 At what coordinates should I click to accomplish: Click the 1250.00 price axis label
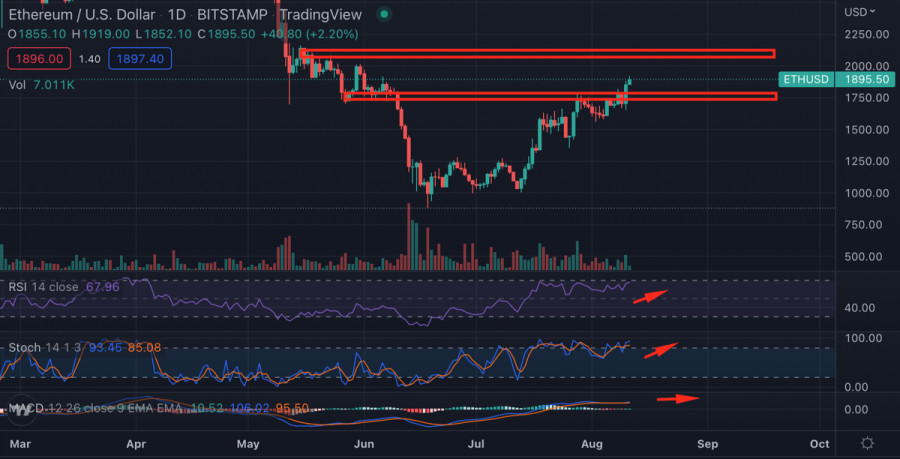coord(867,161)
